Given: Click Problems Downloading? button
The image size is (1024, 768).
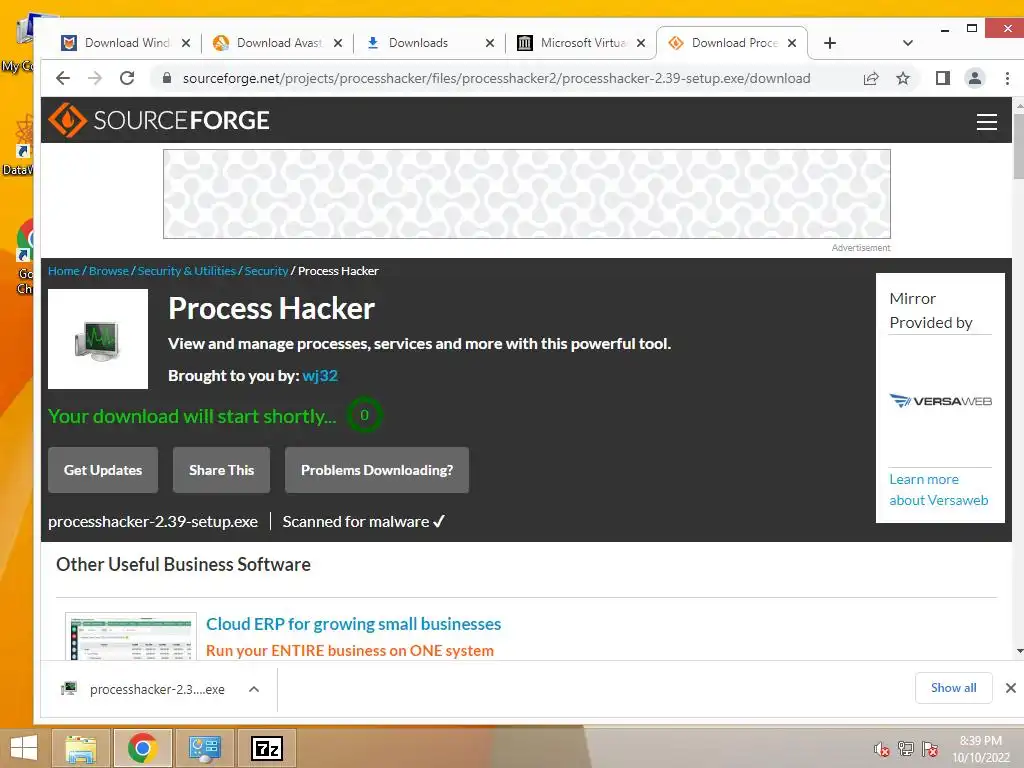Looking at the screenshot, I should (377, 470).
